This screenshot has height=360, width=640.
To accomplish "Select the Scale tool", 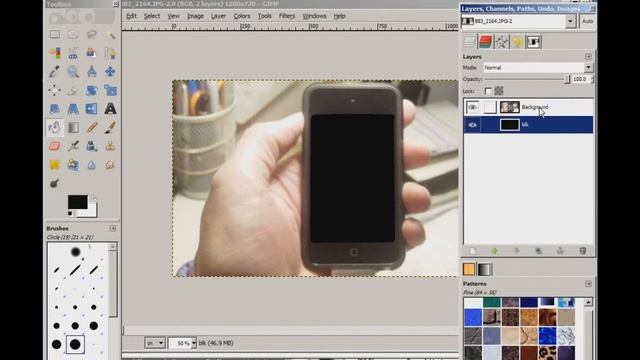I will point(110,90).
